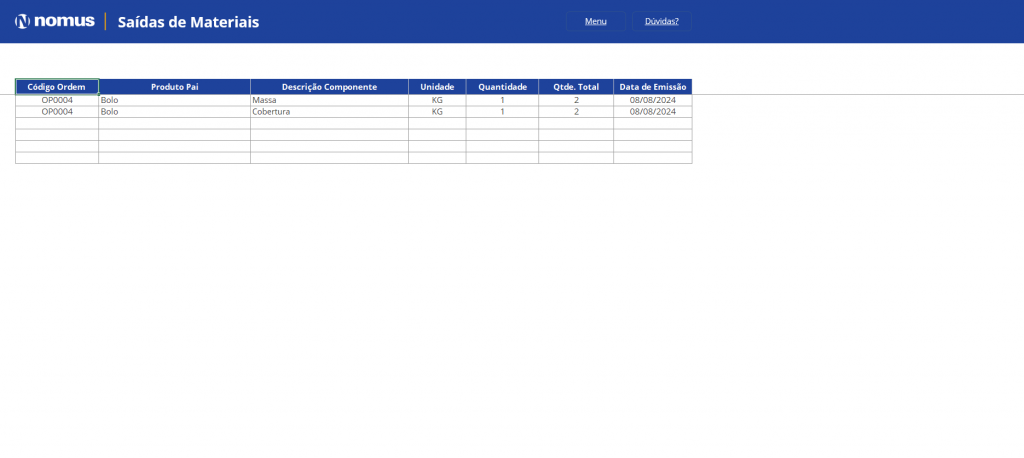
Task: Select Bolo parent product in Massa row
Action: 110,100
